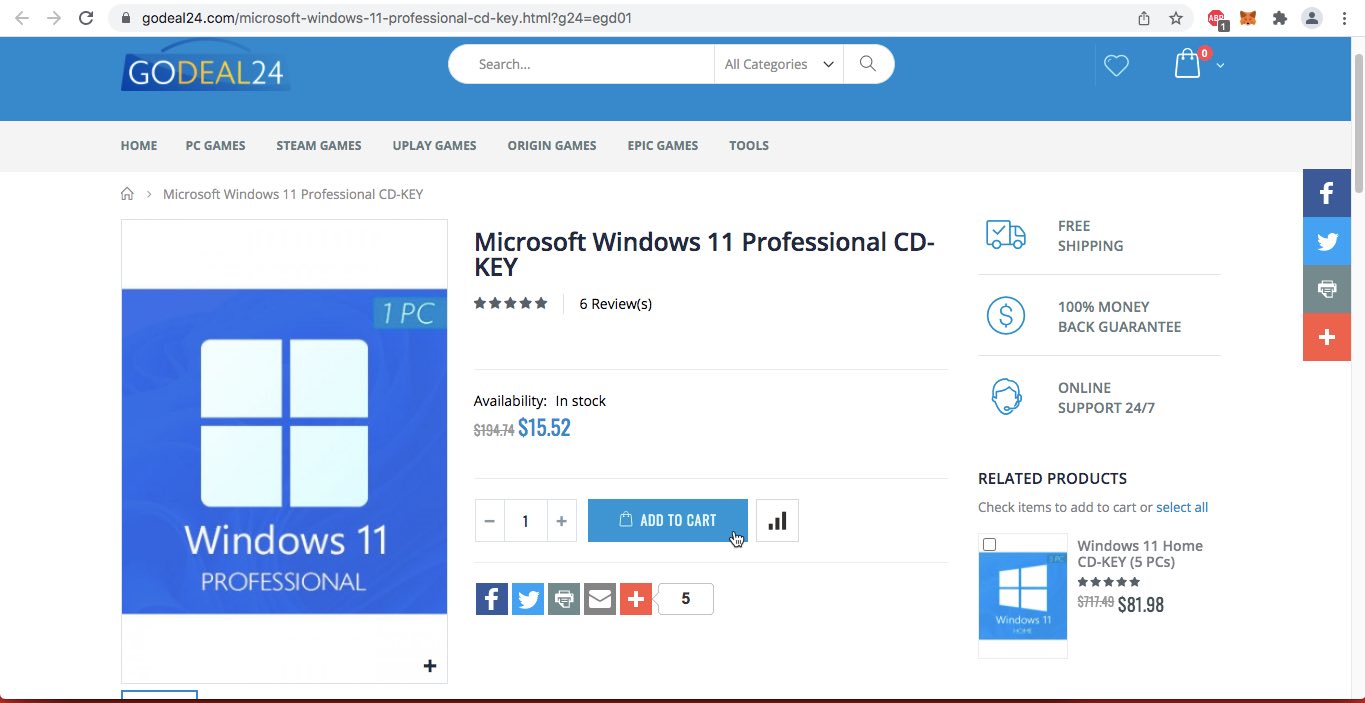Zoom product image with plus icon
This screenshot has width=1365, height=703.
click(430, 666)
